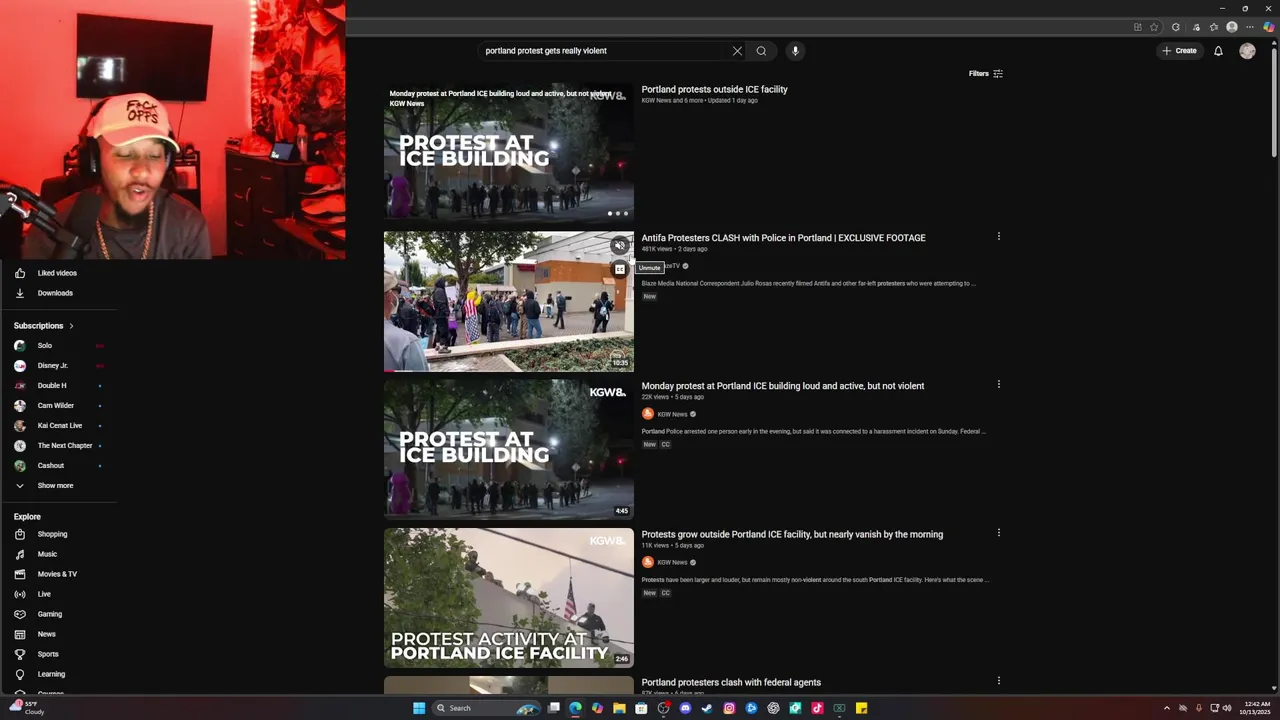
Task: Open the Cam Wilder subscription
Action: click(58, 406)
